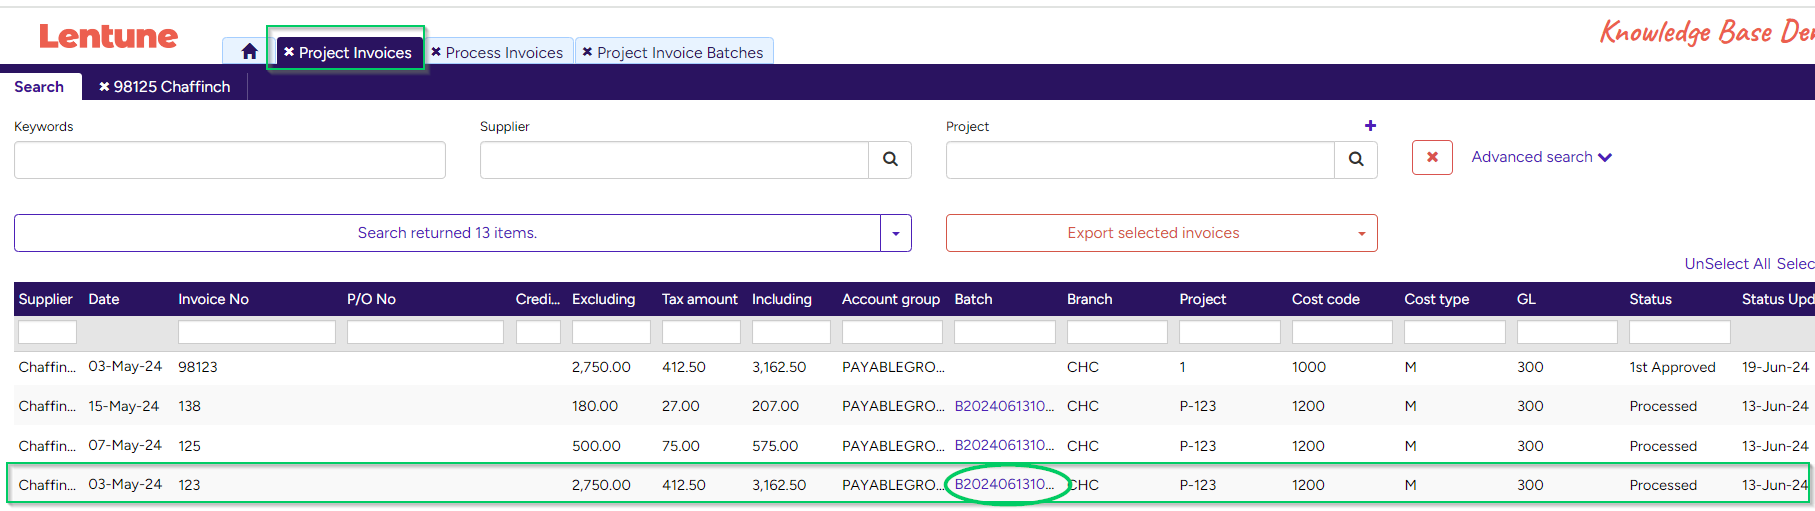Click the Supplier column filter box
This screenshot has width=1815, height=511.
(47, 332)
